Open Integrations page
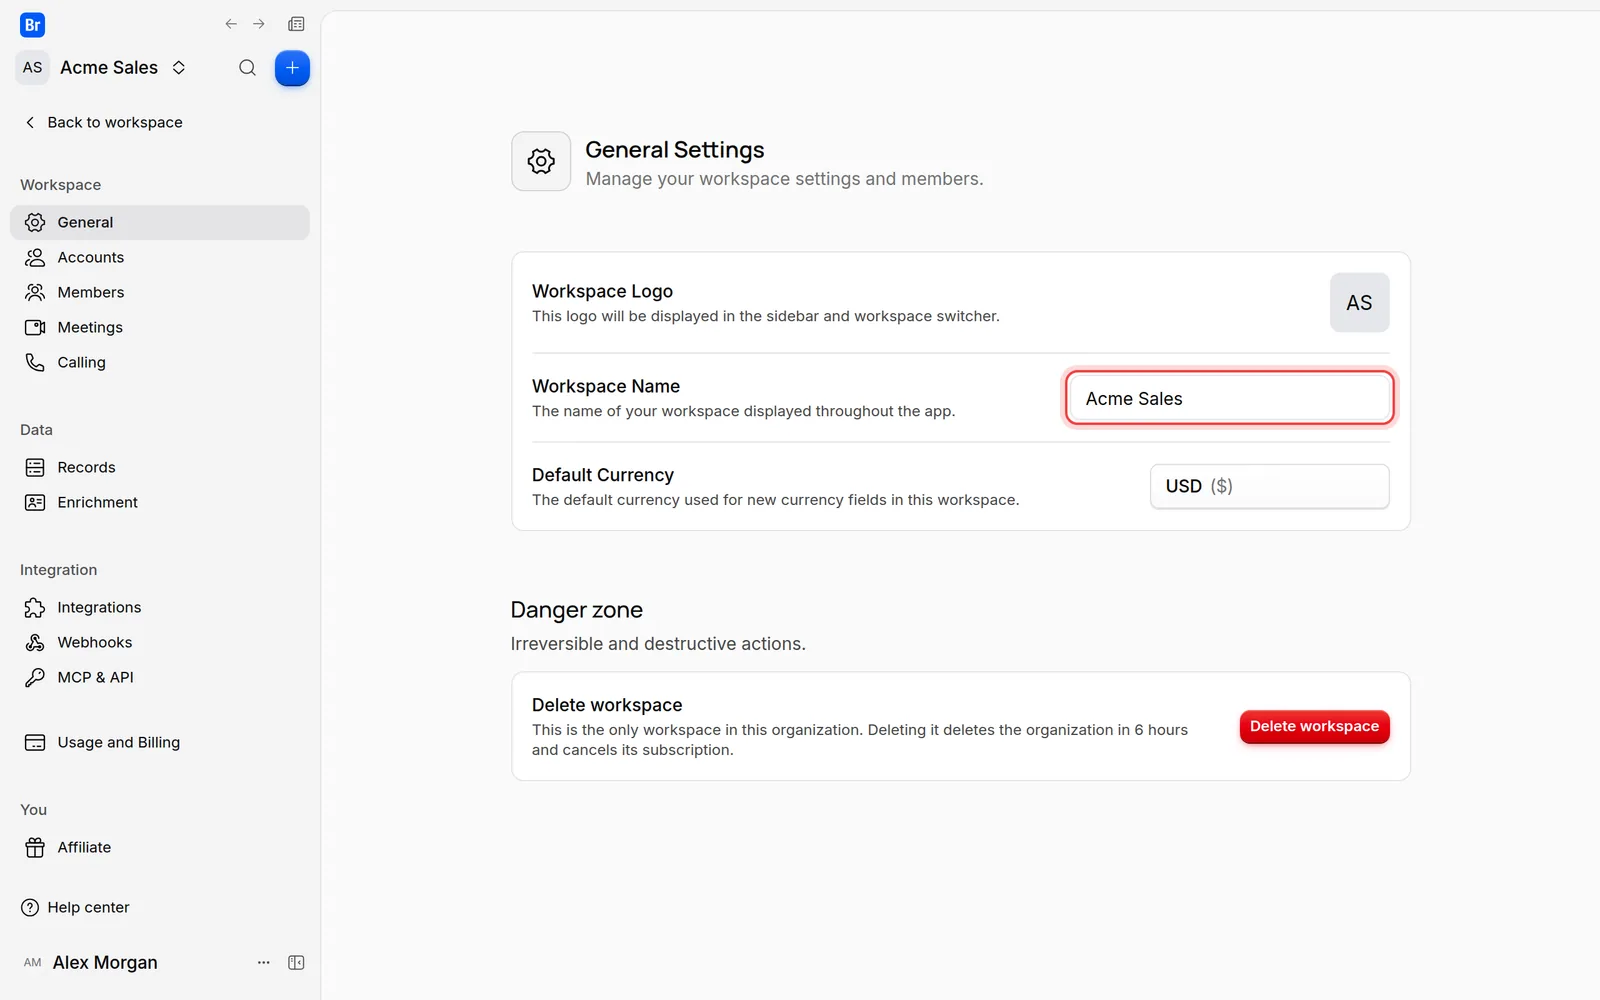Image resolution: width=1600 pixels, height=1000 pixels. tap(160, 607)
